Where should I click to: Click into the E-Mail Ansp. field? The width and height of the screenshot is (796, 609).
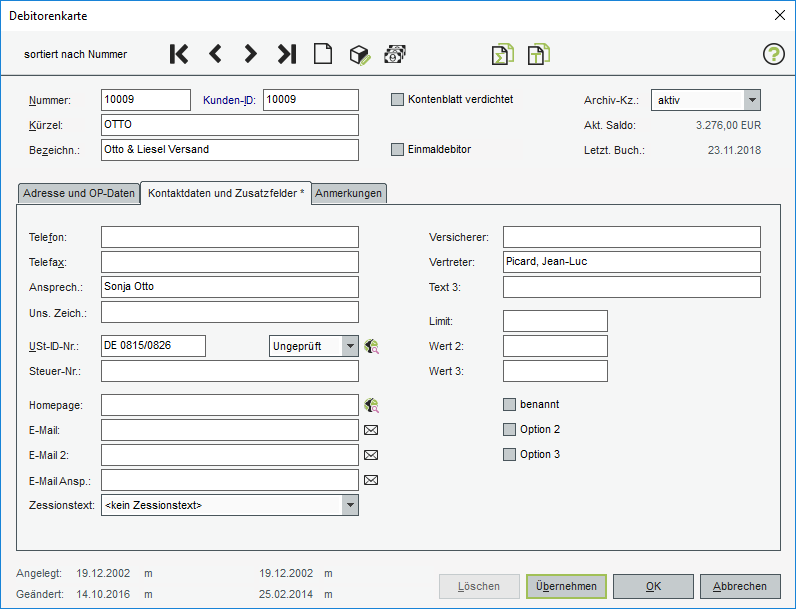point(230,480)
